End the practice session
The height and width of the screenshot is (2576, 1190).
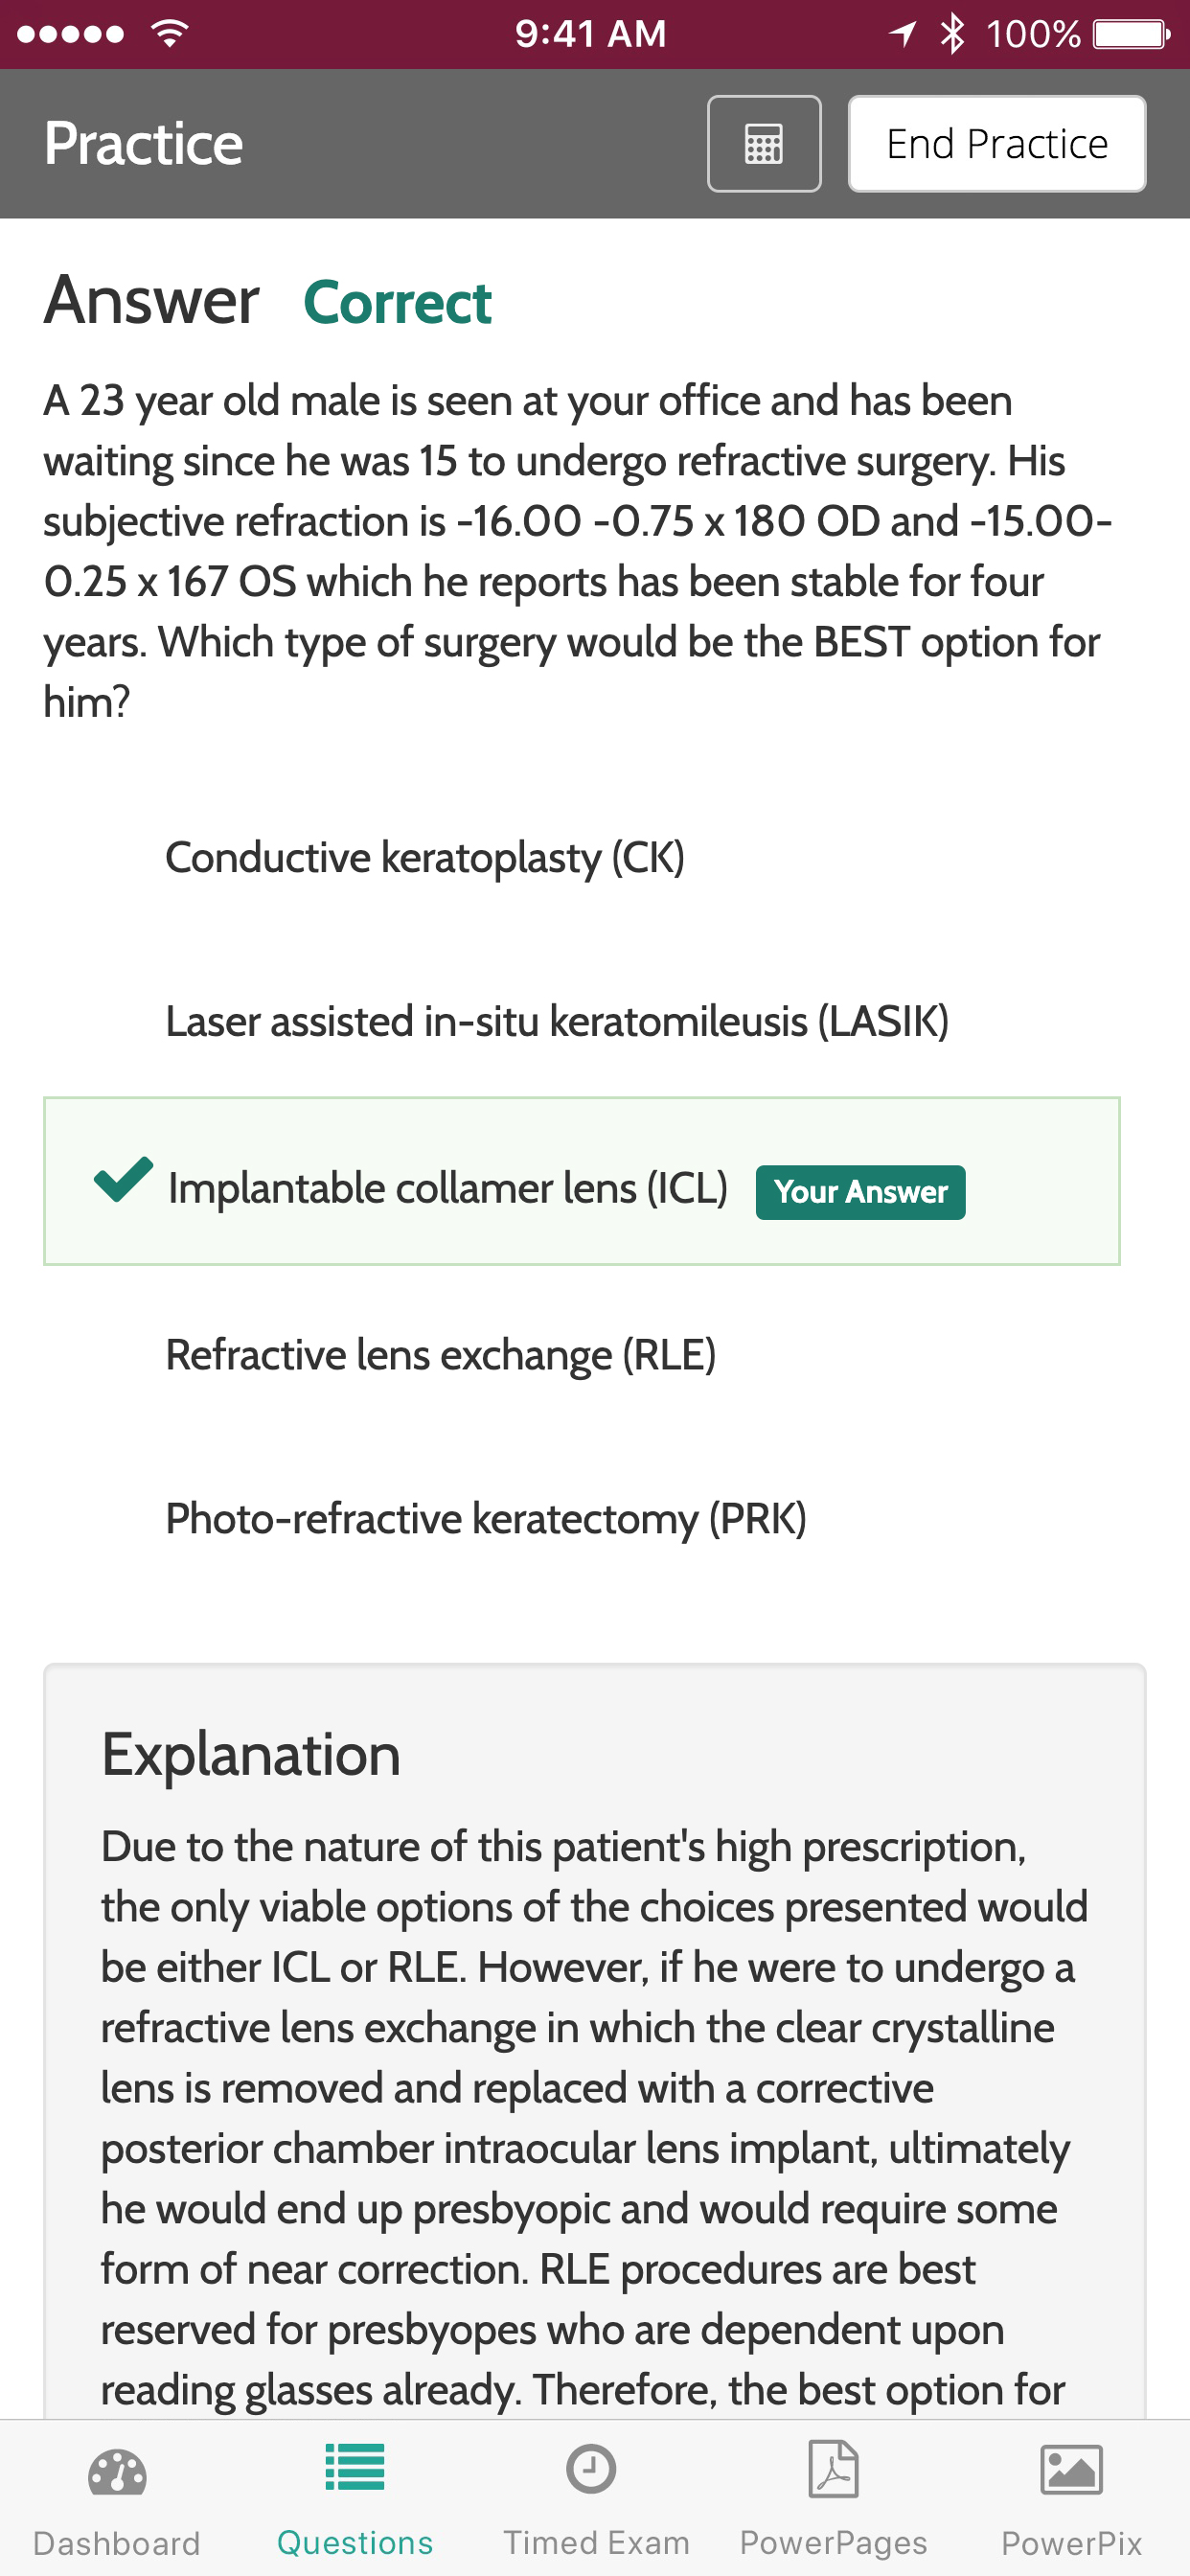pos(997,144)
